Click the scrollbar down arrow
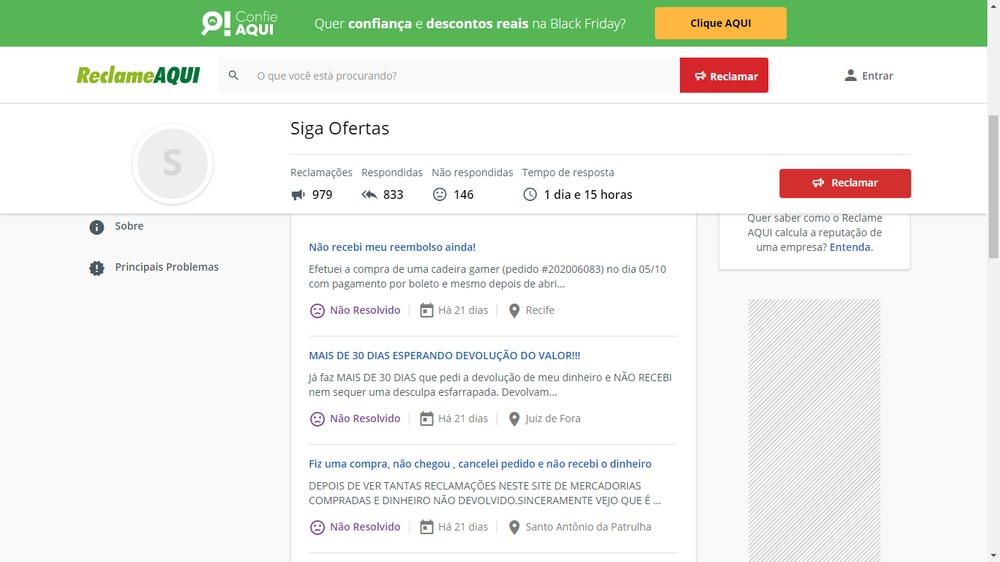Viewport: 1000px width, 562px height. (993, 556)
